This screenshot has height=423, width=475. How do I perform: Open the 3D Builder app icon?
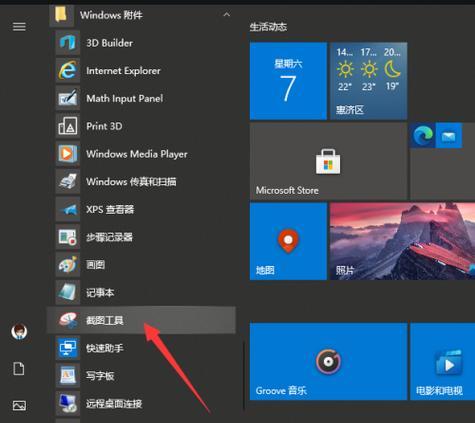click(68, 43)
